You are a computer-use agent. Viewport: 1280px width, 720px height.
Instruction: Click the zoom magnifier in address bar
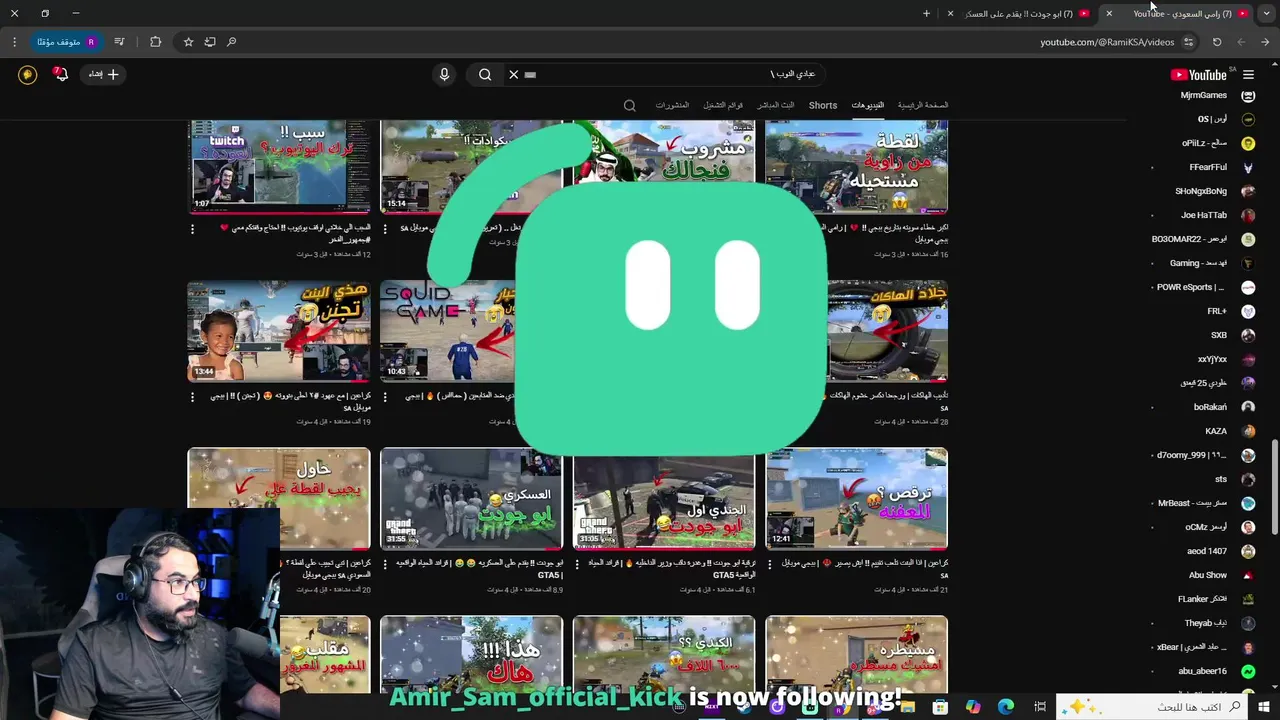(x=232, y=42)
